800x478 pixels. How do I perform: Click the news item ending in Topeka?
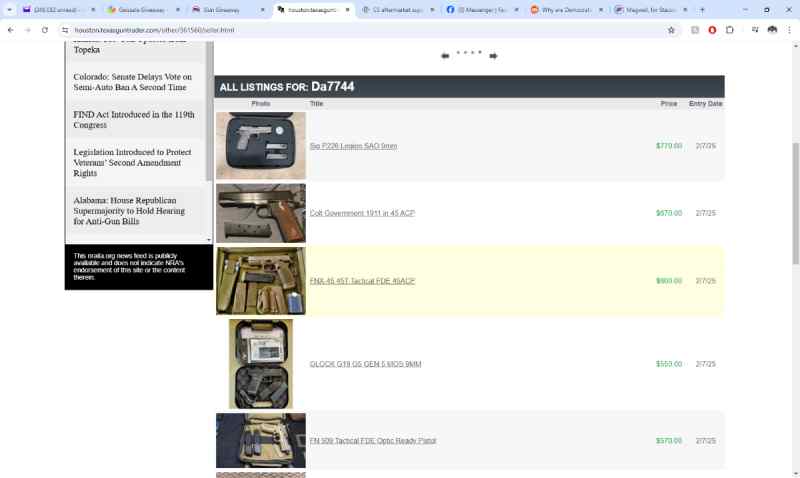87,49
